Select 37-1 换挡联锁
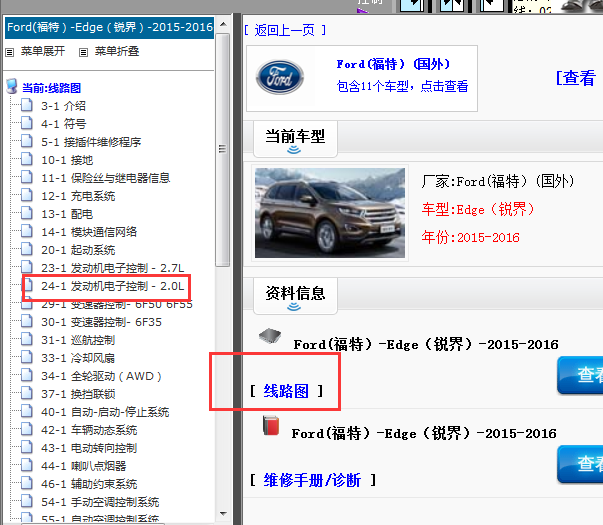 [x=78, y=394]
